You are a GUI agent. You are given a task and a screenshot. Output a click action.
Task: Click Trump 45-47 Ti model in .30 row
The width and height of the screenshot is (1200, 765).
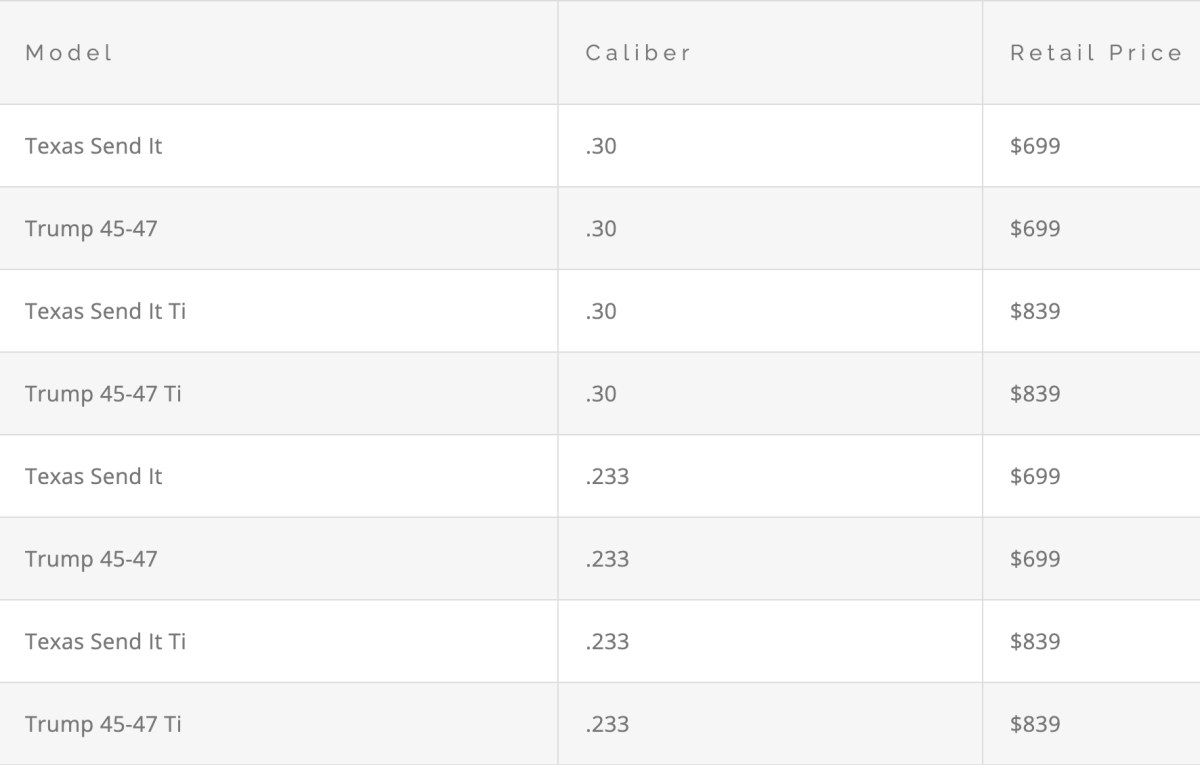point(103,394)
